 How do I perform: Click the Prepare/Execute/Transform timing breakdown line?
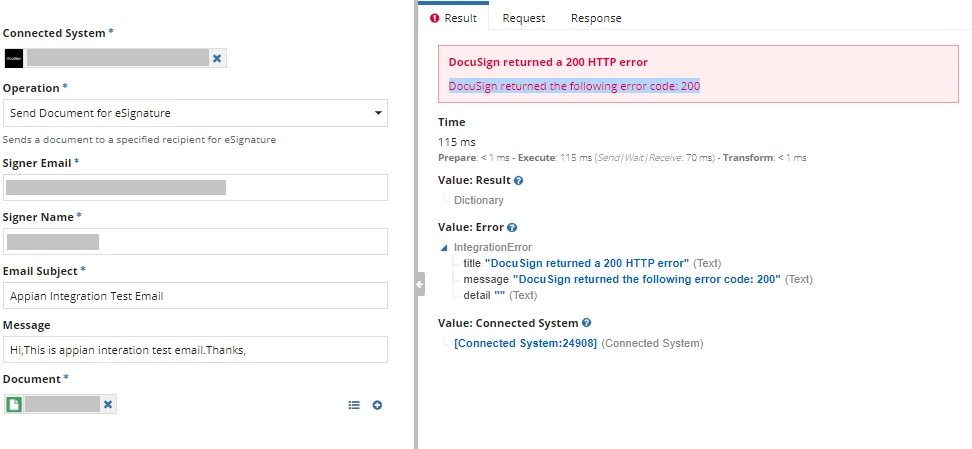[622, 158]
